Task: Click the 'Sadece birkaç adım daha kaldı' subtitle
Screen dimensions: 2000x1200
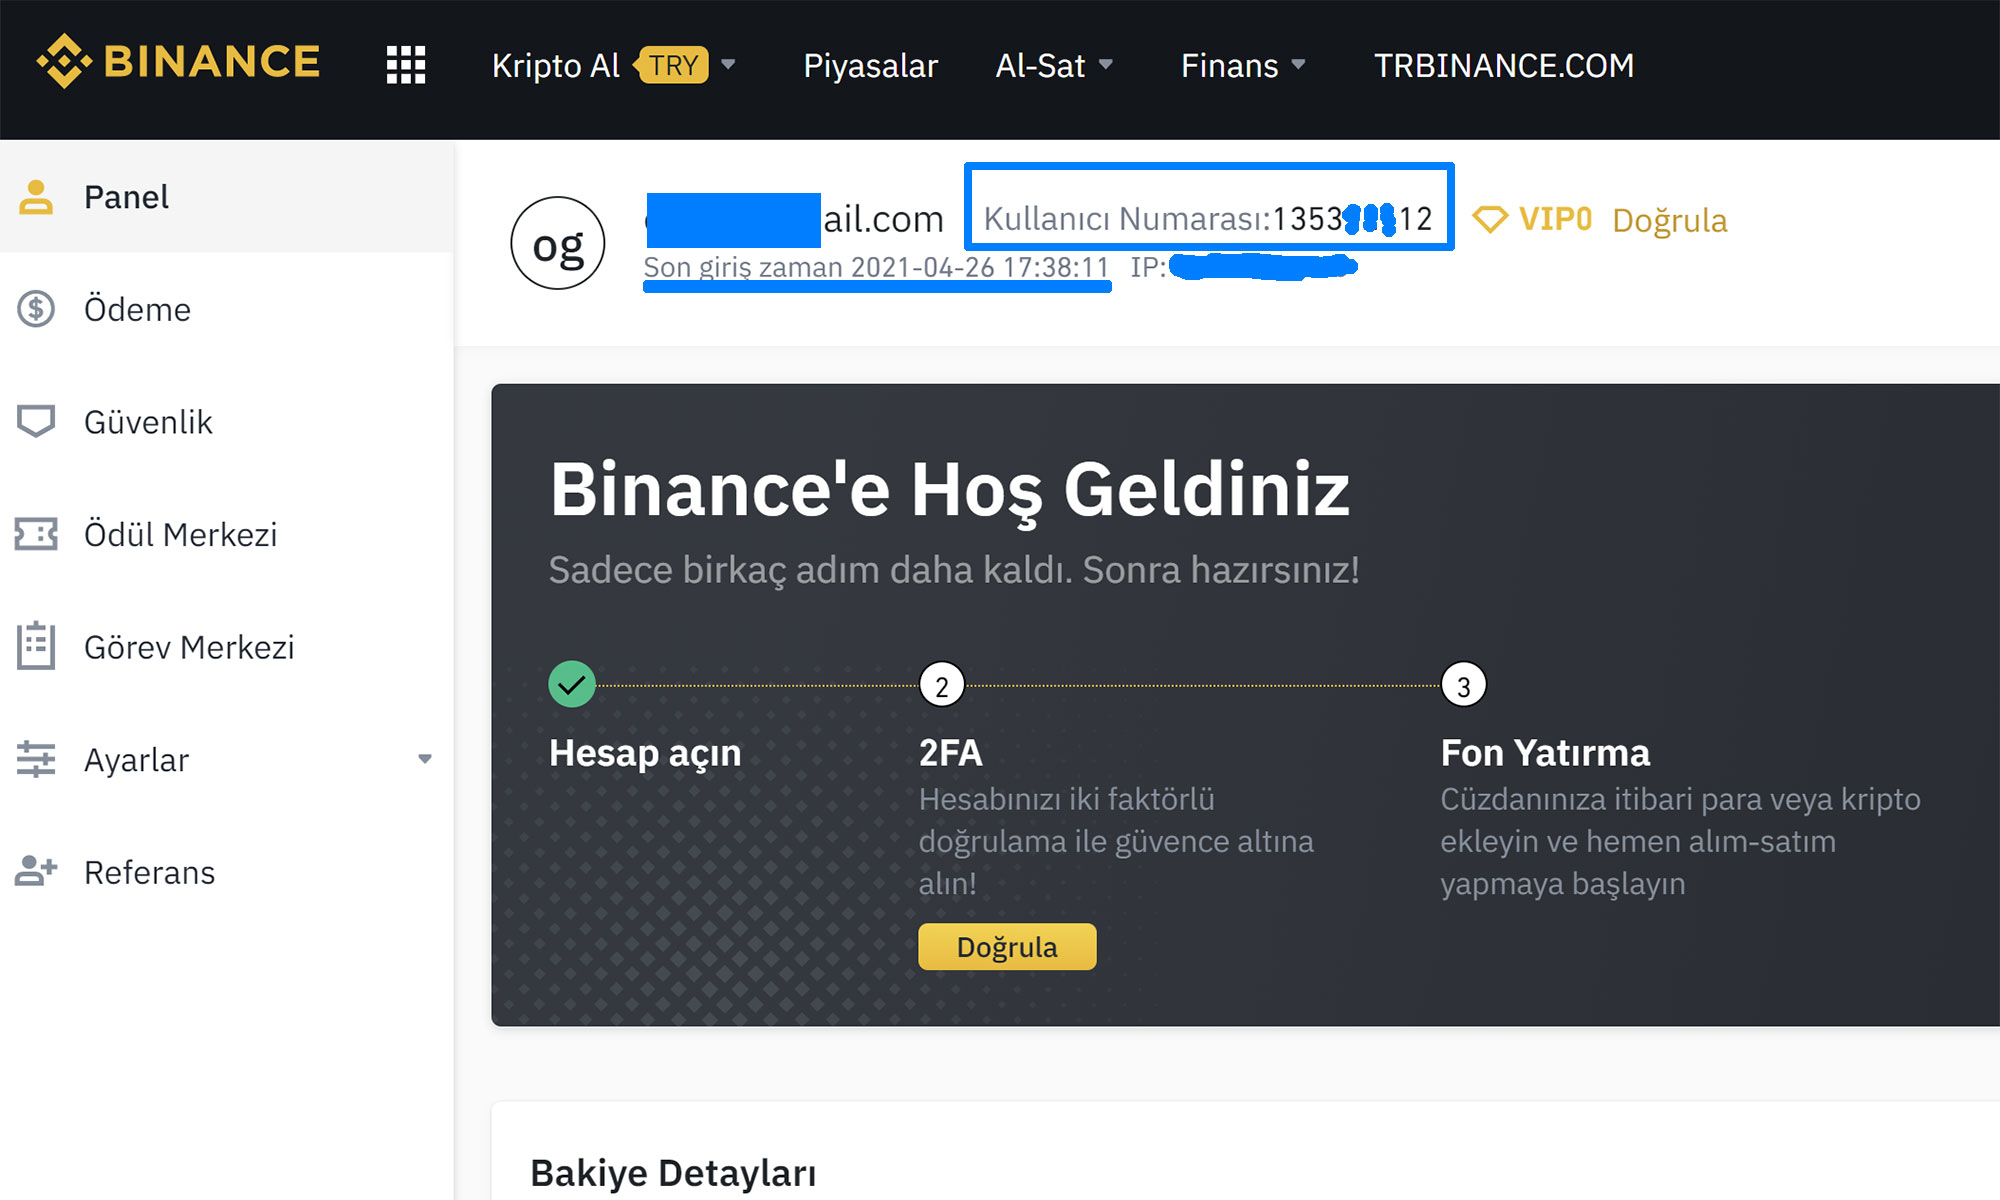Action: pos(954,570)
